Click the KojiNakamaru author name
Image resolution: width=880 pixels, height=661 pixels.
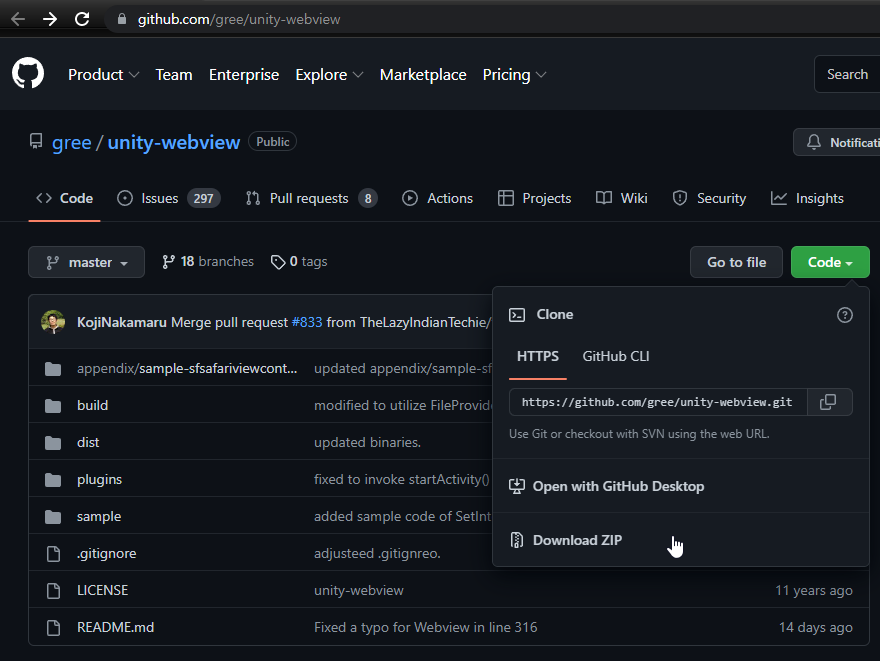point(122,322)
